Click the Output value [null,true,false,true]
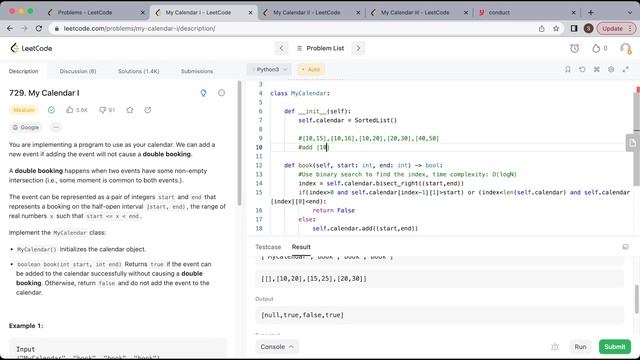The height and width of the screenshot is (360, 640). [x=302, y=315]
